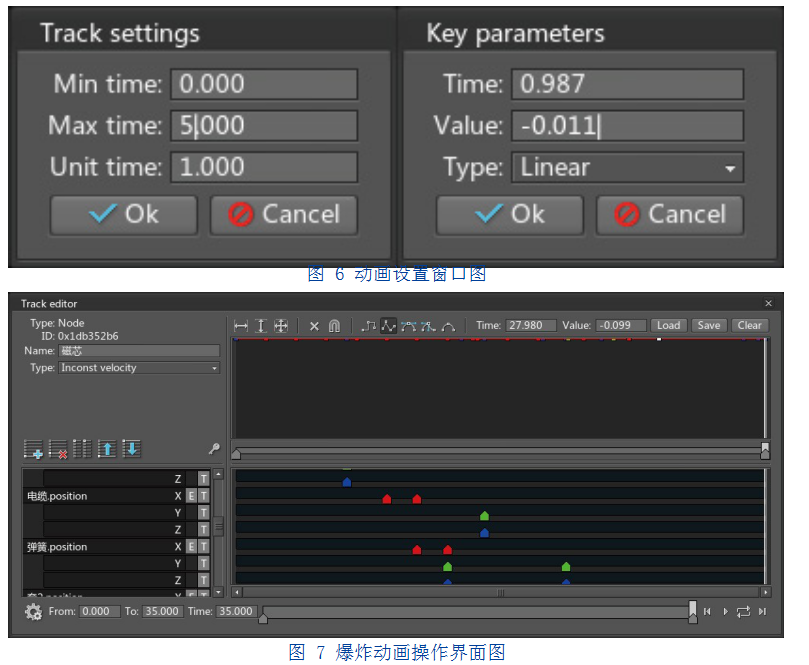Click the clone tracks icon
Viewport: 809px width, 665px height.
pyautogui.click(x=82, y=449)
